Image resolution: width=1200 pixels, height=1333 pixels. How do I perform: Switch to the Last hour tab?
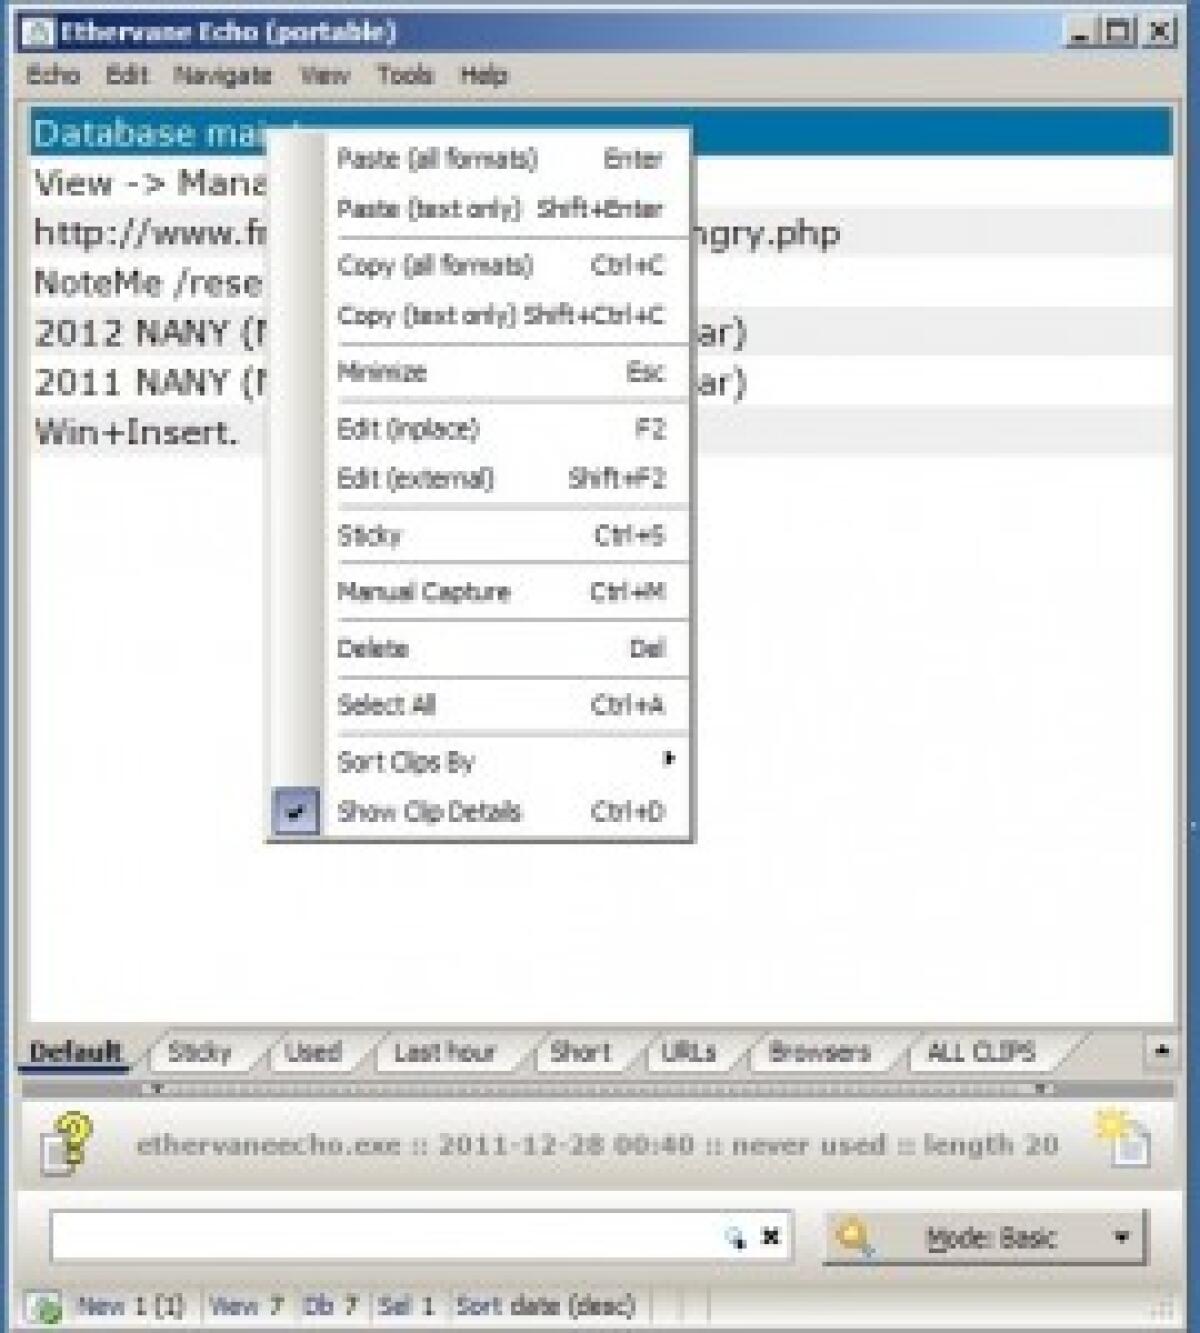(445, 1052)
